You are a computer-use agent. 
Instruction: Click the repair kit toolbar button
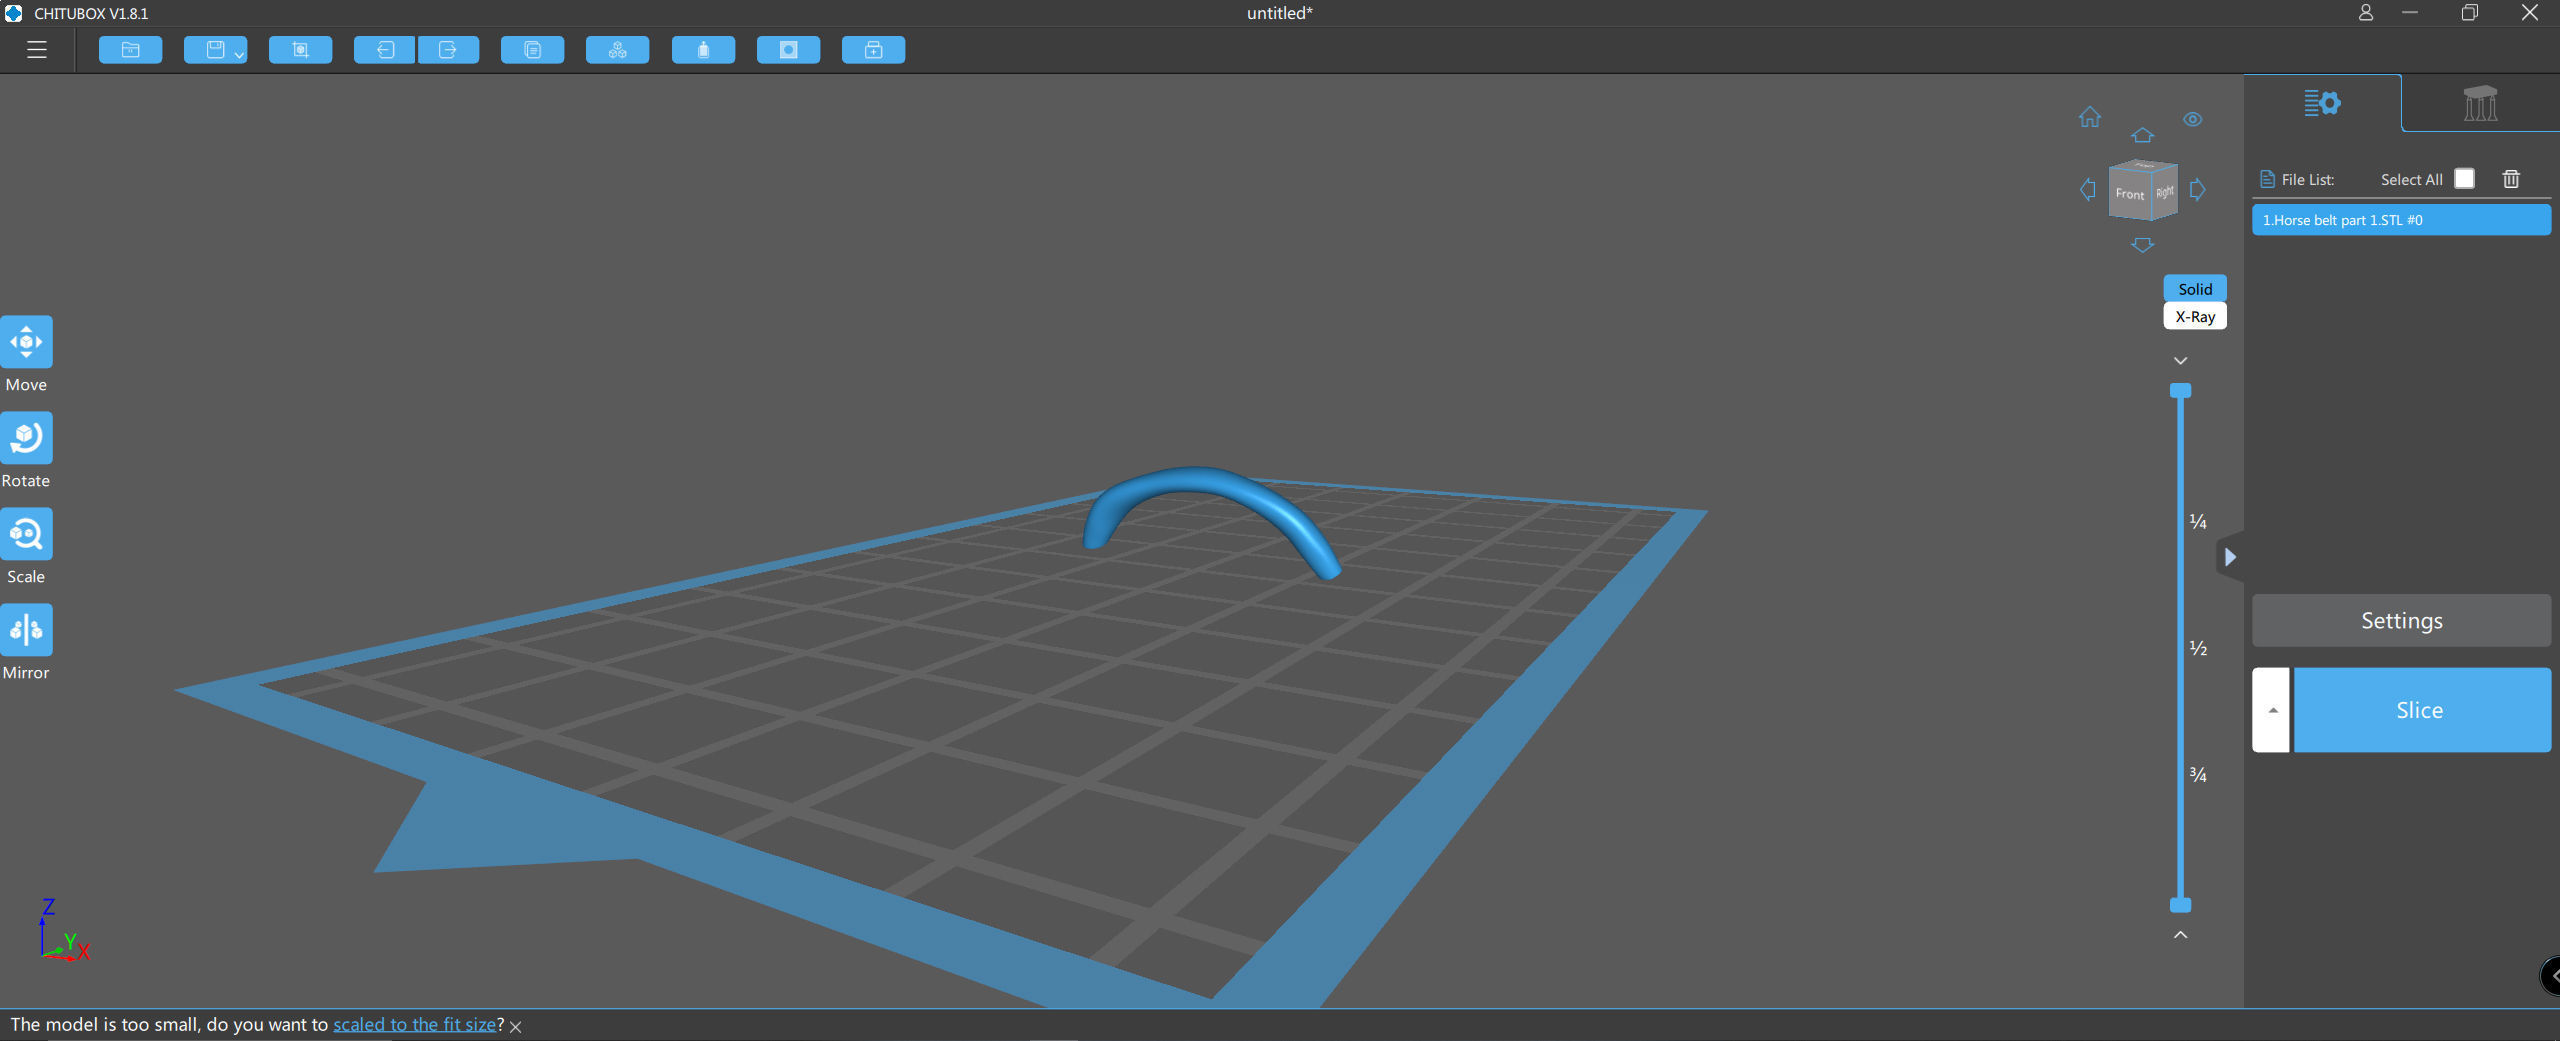click(873, 50)
